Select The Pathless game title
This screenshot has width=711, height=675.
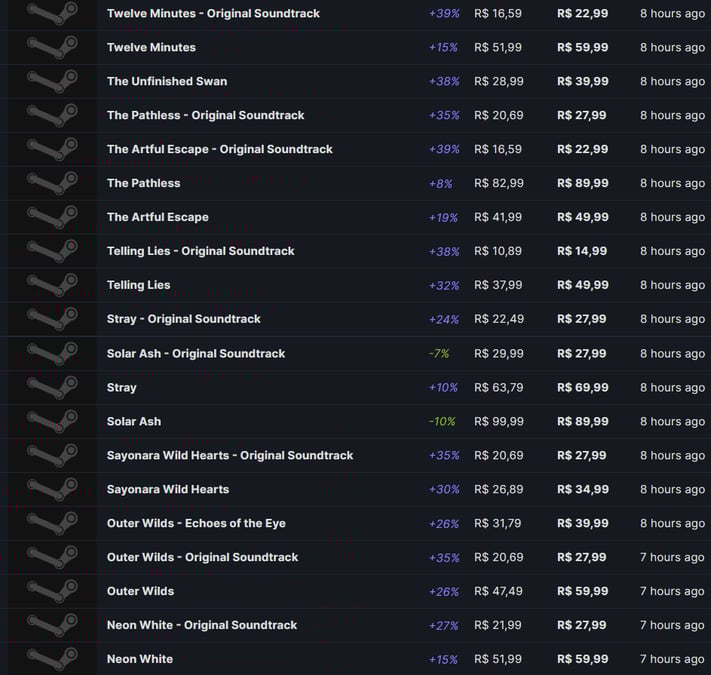[x=143, y=183]
